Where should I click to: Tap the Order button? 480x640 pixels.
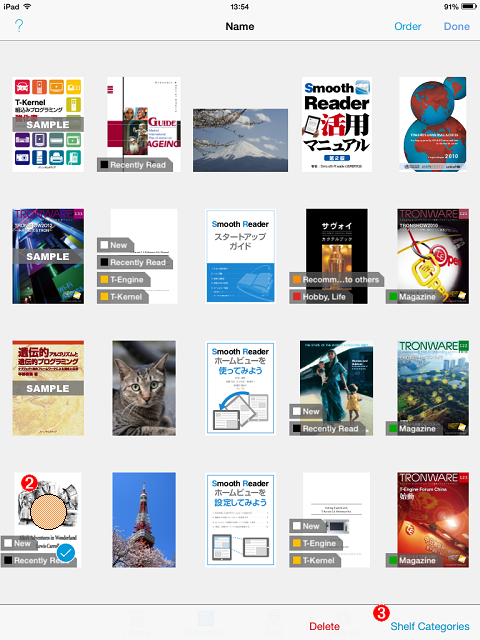pos(407,27)
